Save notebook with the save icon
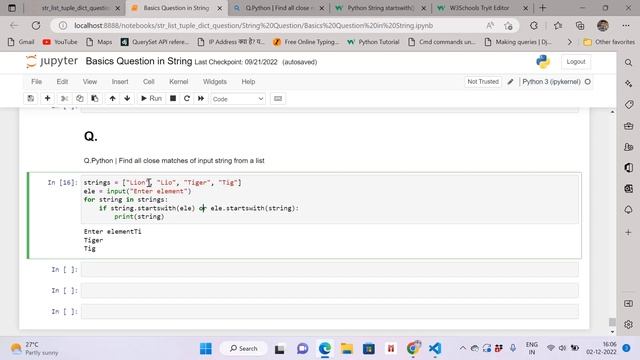This screenshot has width=640, height=360. 31,98
